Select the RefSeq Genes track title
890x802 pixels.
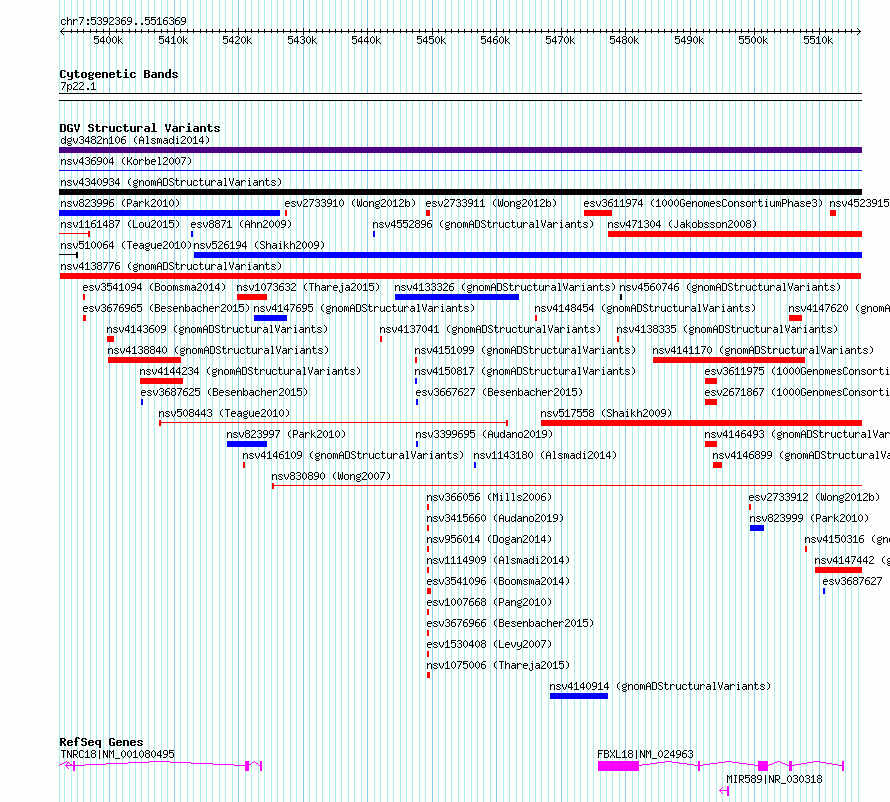pyautogui.click(x=102, y=742)
